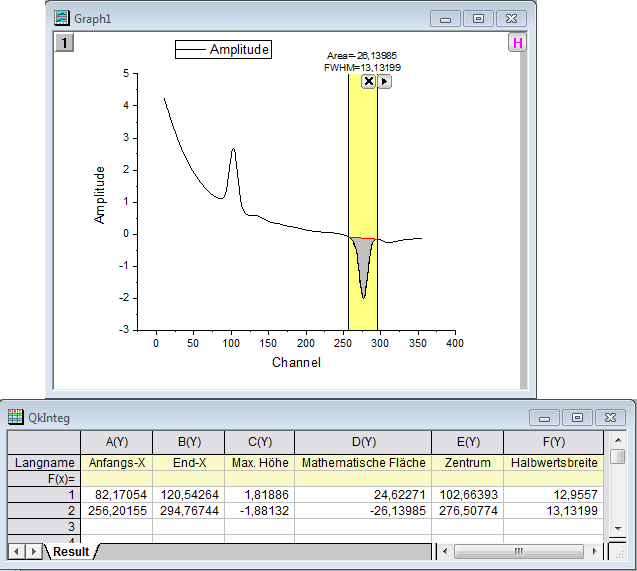Image resolution: width=637 pixels, height=571 pixels.
Task: Click the horizontal scrollbar right arrow
Action: pyautogui.click(x=594, y=552)
